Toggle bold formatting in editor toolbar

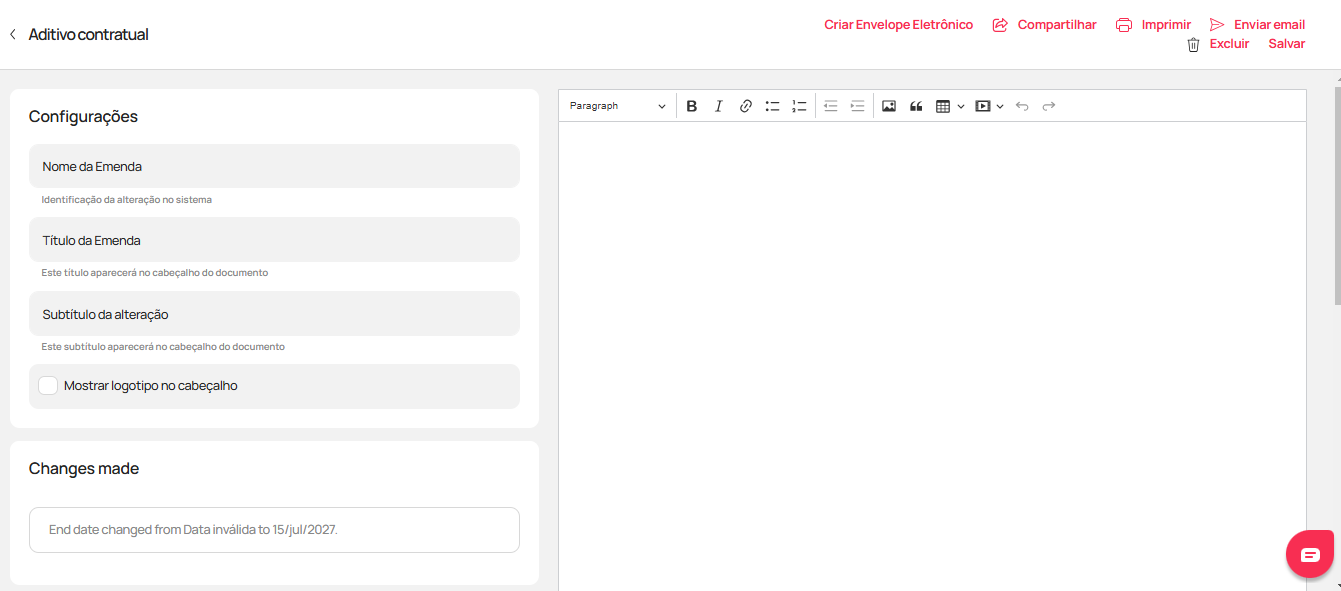691,106
